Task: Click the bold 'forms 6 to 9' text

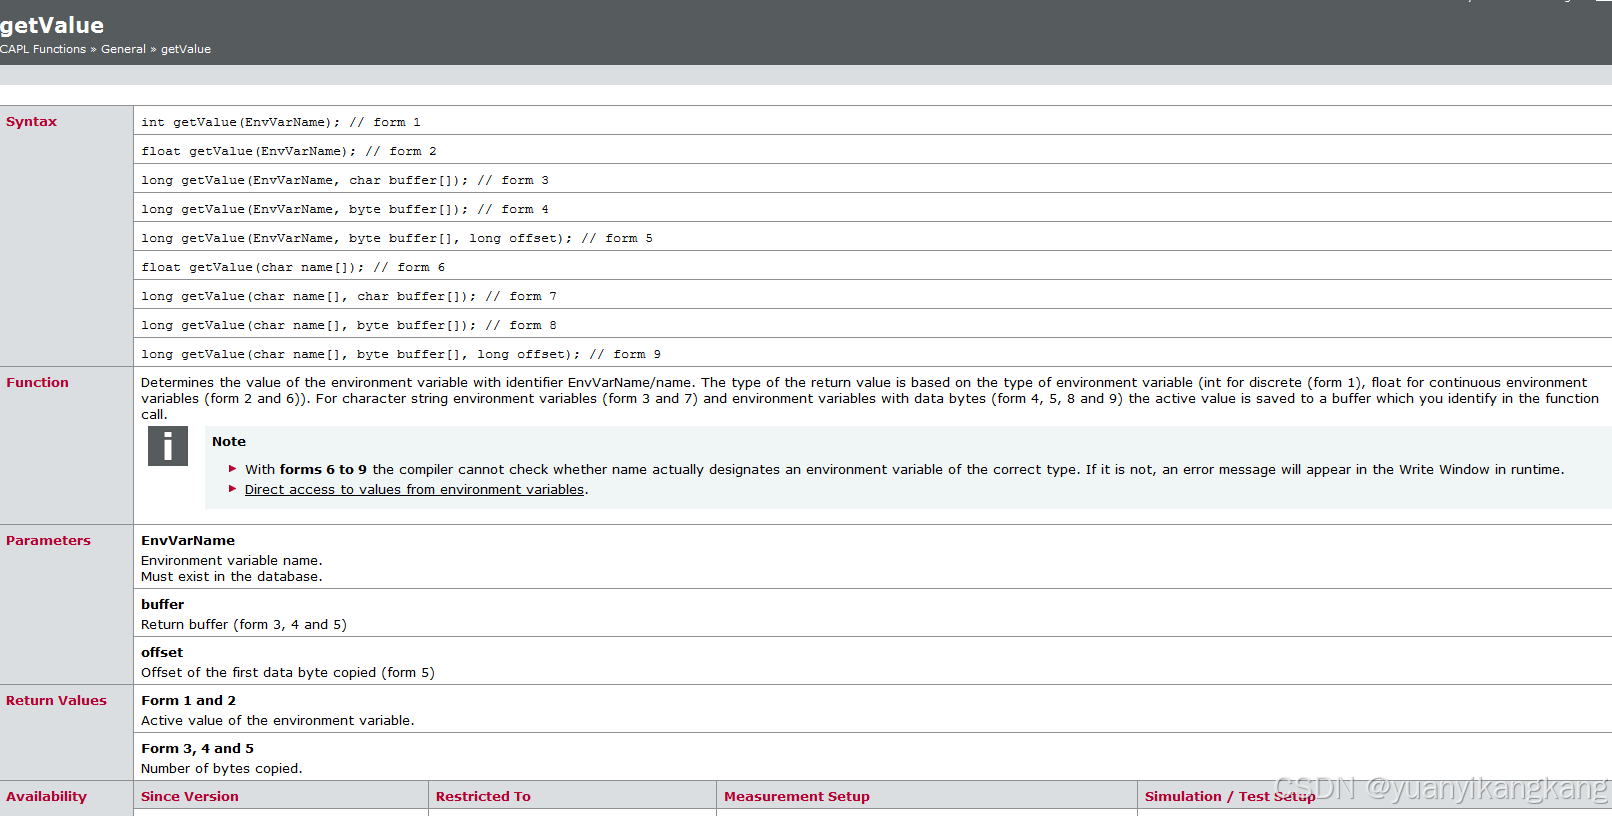Action: point(323,470)
